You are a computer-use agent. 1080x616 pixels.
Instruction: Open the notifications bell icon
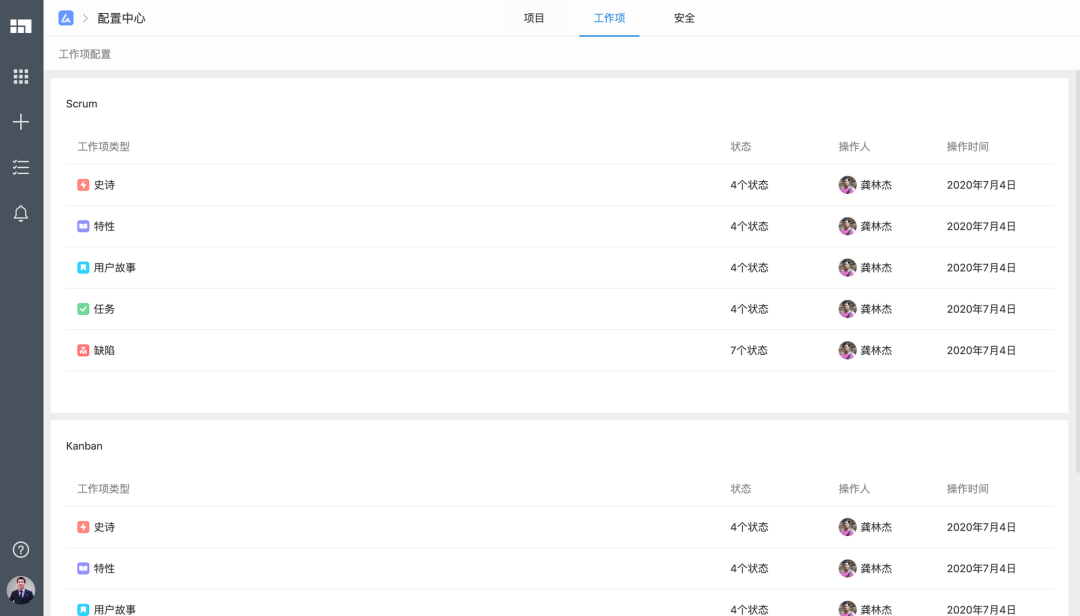21,213
